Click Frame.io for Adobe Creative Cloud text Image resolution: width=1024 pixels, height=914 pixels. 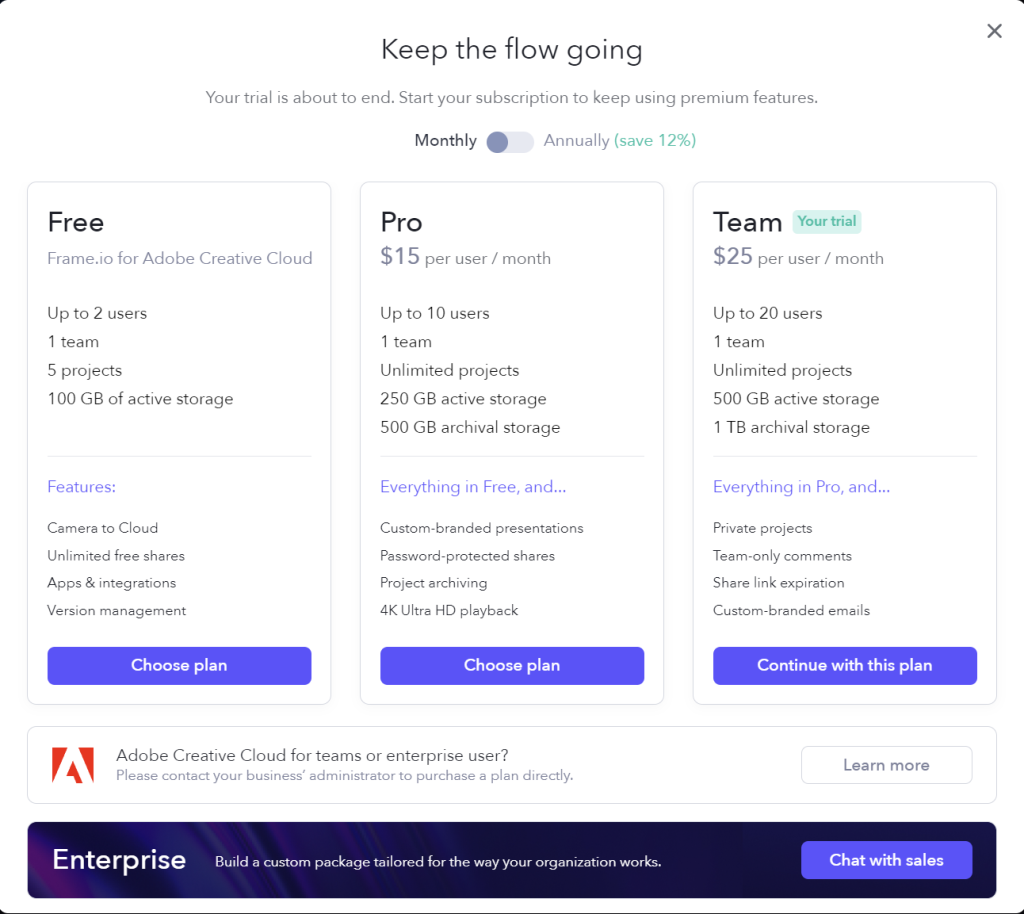pos(180,258)
